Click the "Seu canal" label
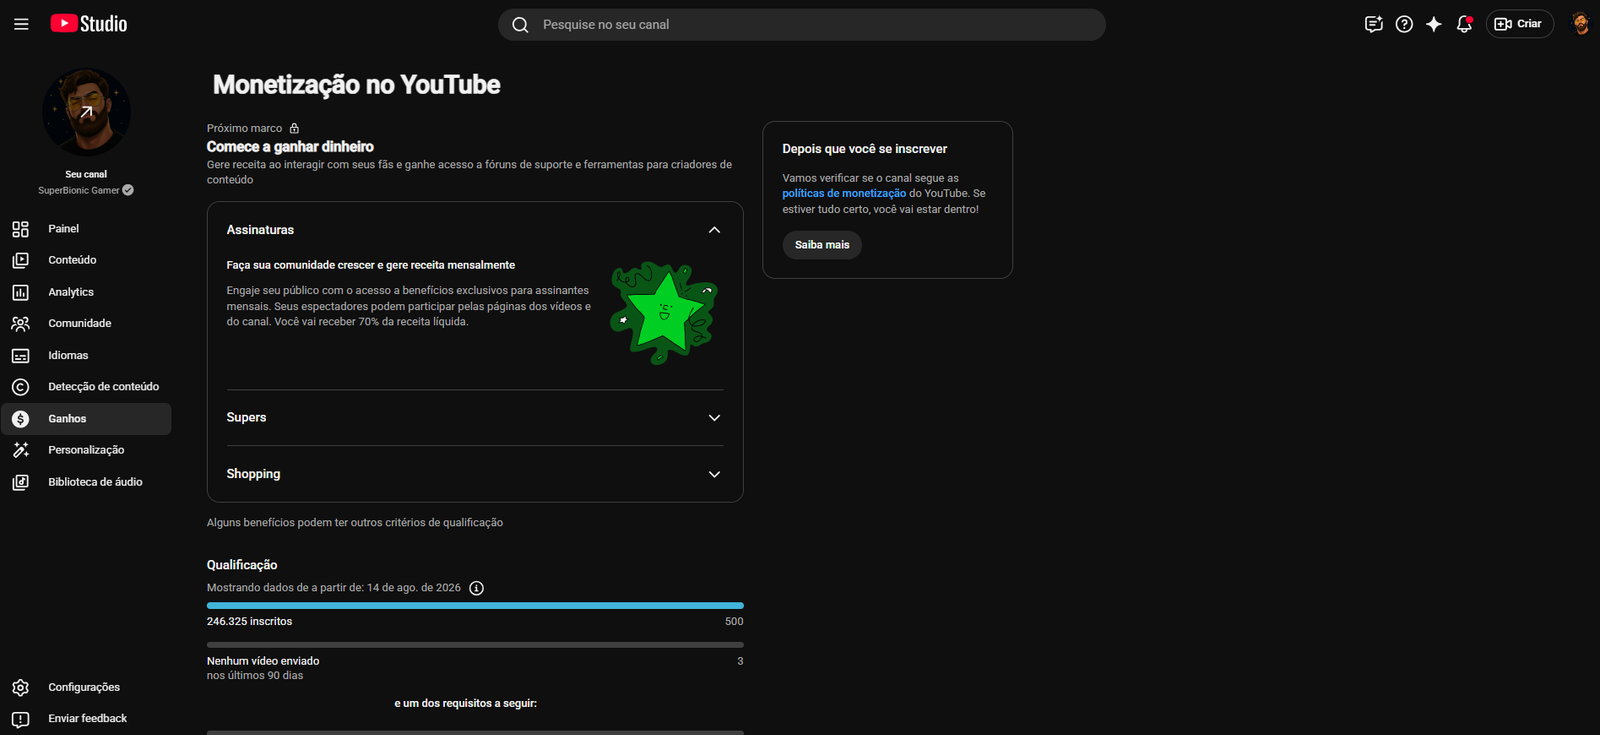Image resolution: width=1600 pixels, height=735 pixels. pyautogui.click(x=86, y=174)
